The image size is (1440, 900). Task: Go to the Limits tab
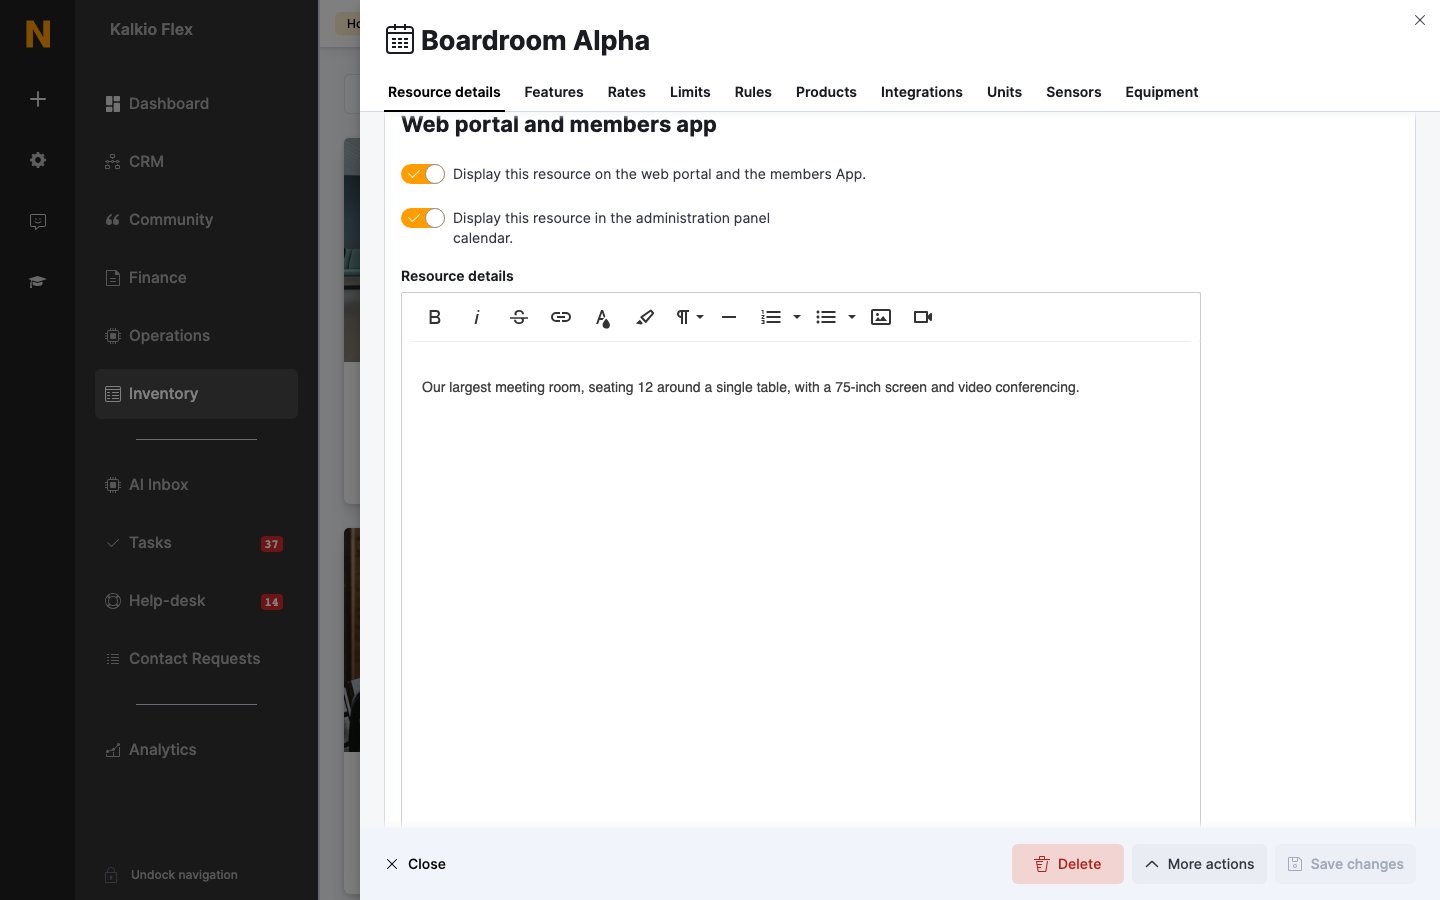click(x=690, y=92)
